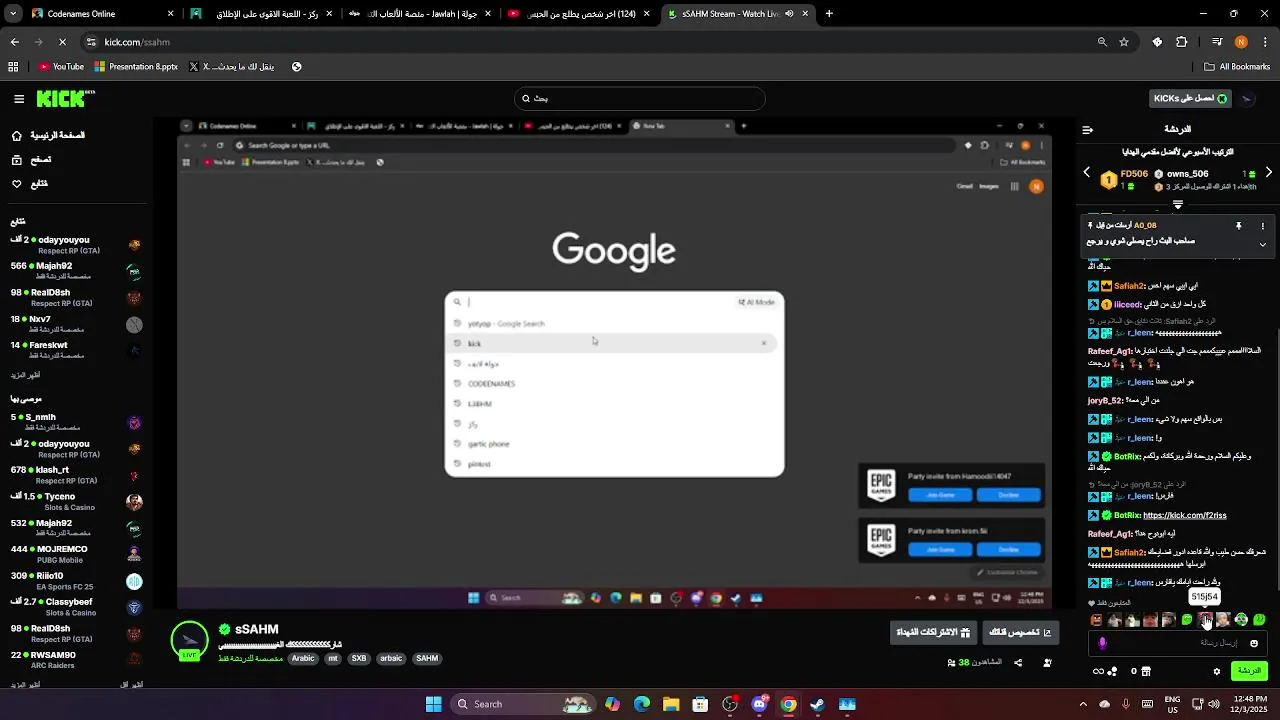Image resolution: width=1280 pixels, height=720 pixels.
Task: Open the odayyouyou channel in the Following list
Action: (75, 245)
